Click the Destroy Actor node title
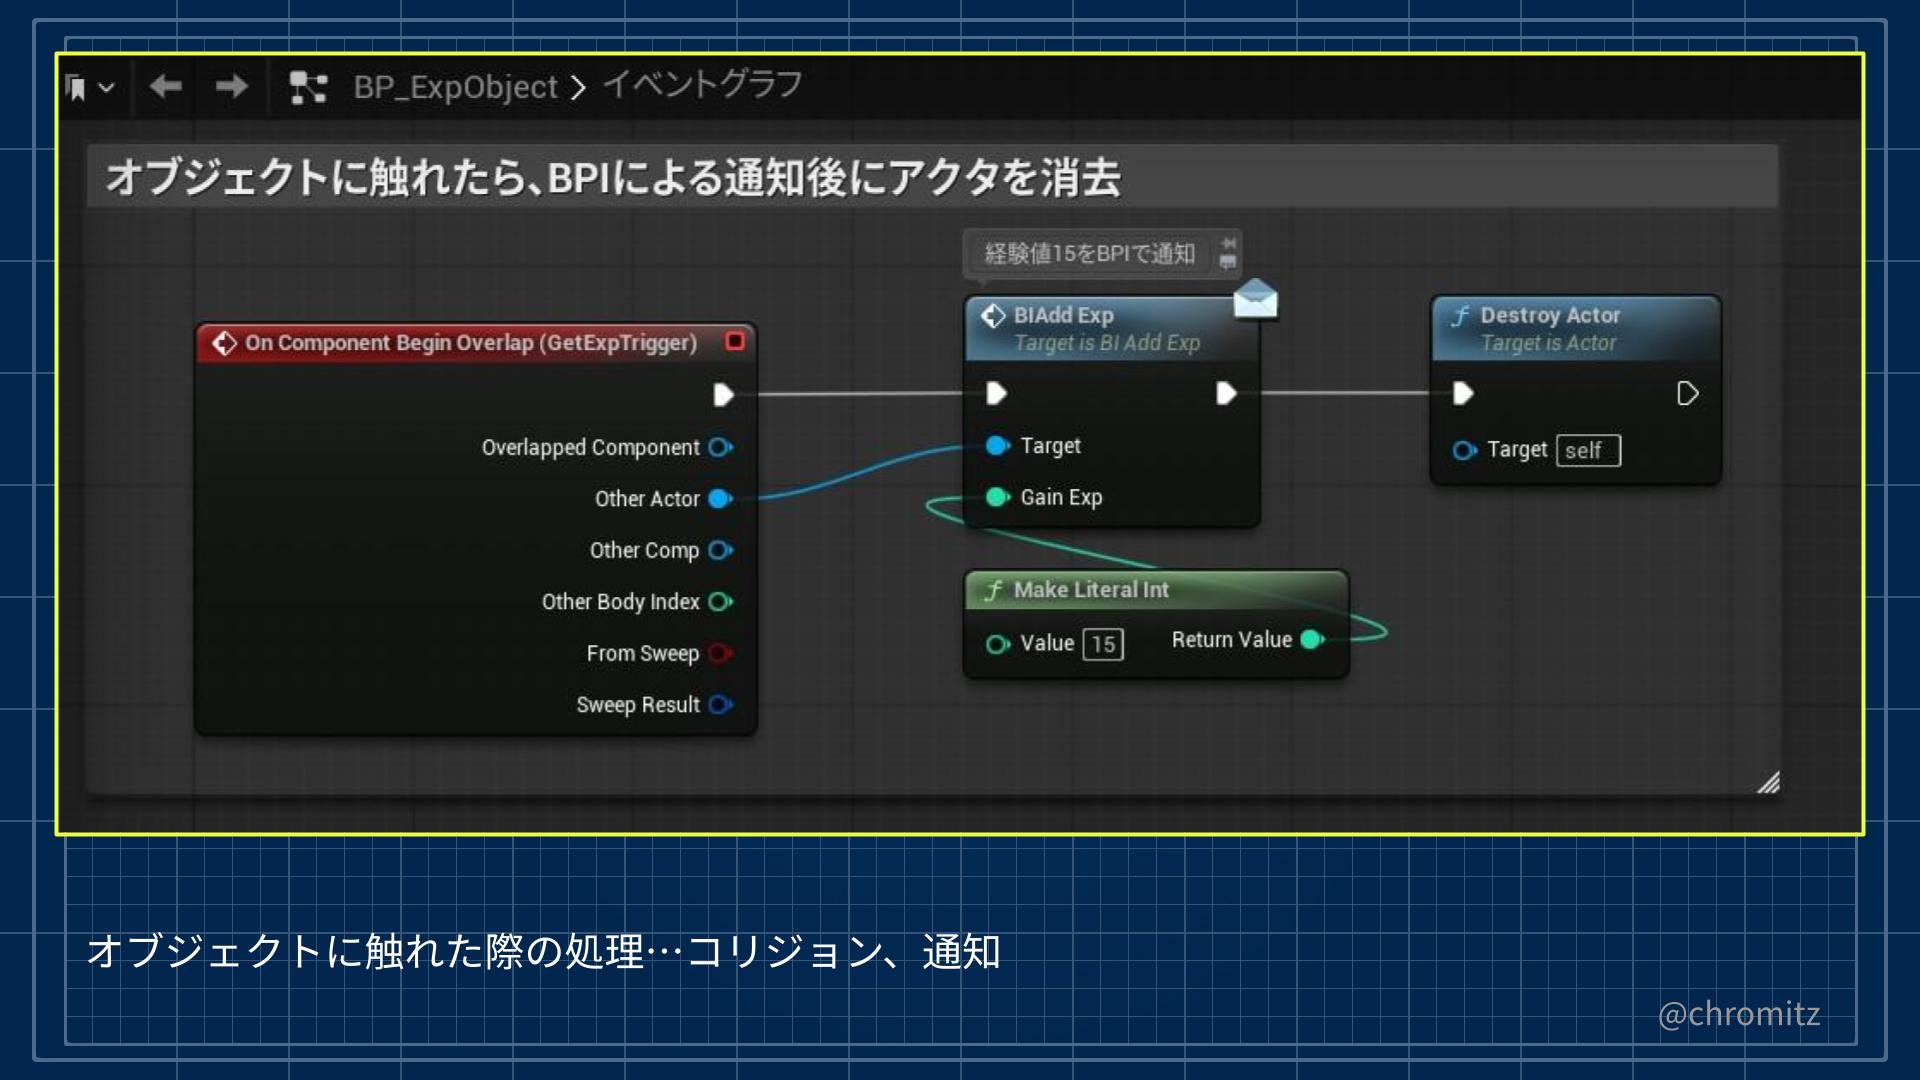The height and width of the screenshot is (1080, 1920). click(1550, 315)
